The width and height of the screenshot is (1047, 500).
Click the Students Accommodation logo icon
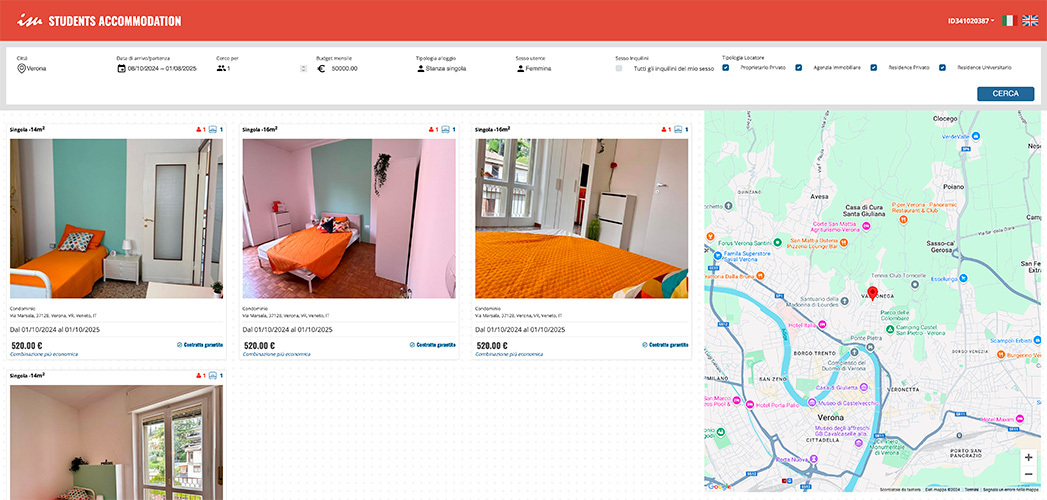(29, 21)
